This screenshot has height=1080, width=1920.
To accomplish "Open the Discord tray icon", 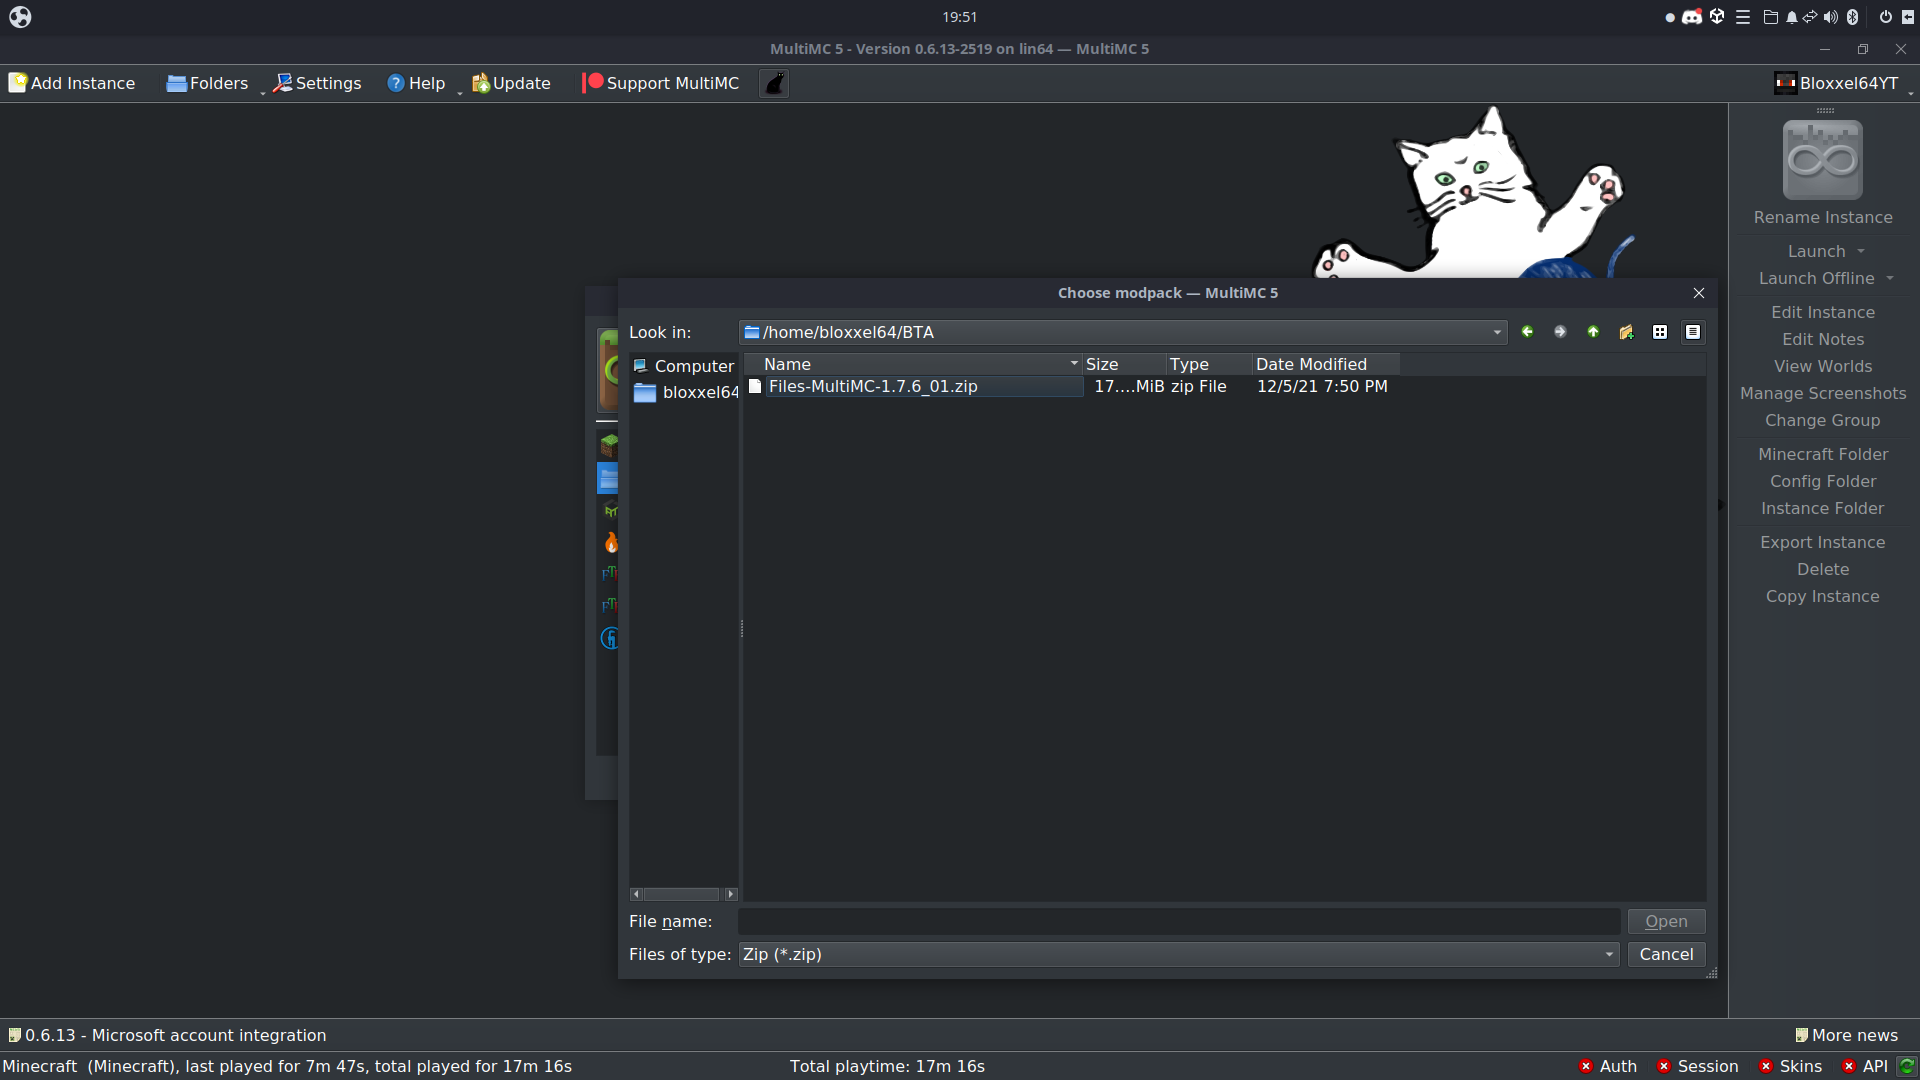I will pos(1692,17).
